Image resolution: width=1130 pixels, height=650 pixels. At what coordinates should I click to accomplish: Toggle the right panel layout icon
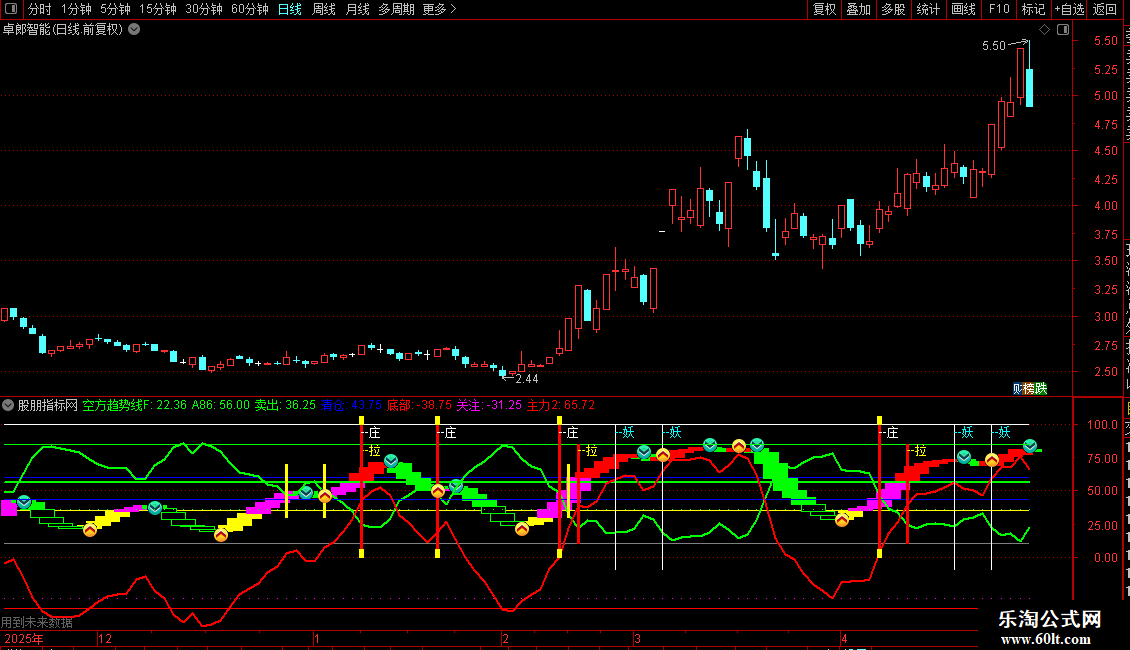point(1063,30)
